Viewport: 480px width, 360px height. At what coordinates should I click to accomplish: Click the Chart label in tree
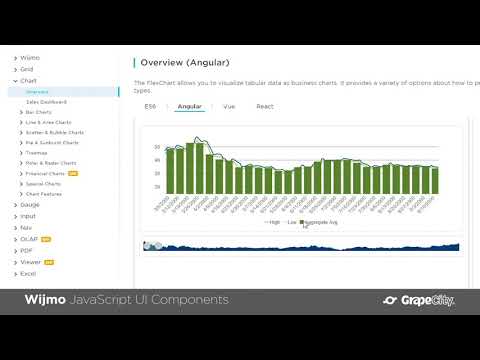coord(28,81)
